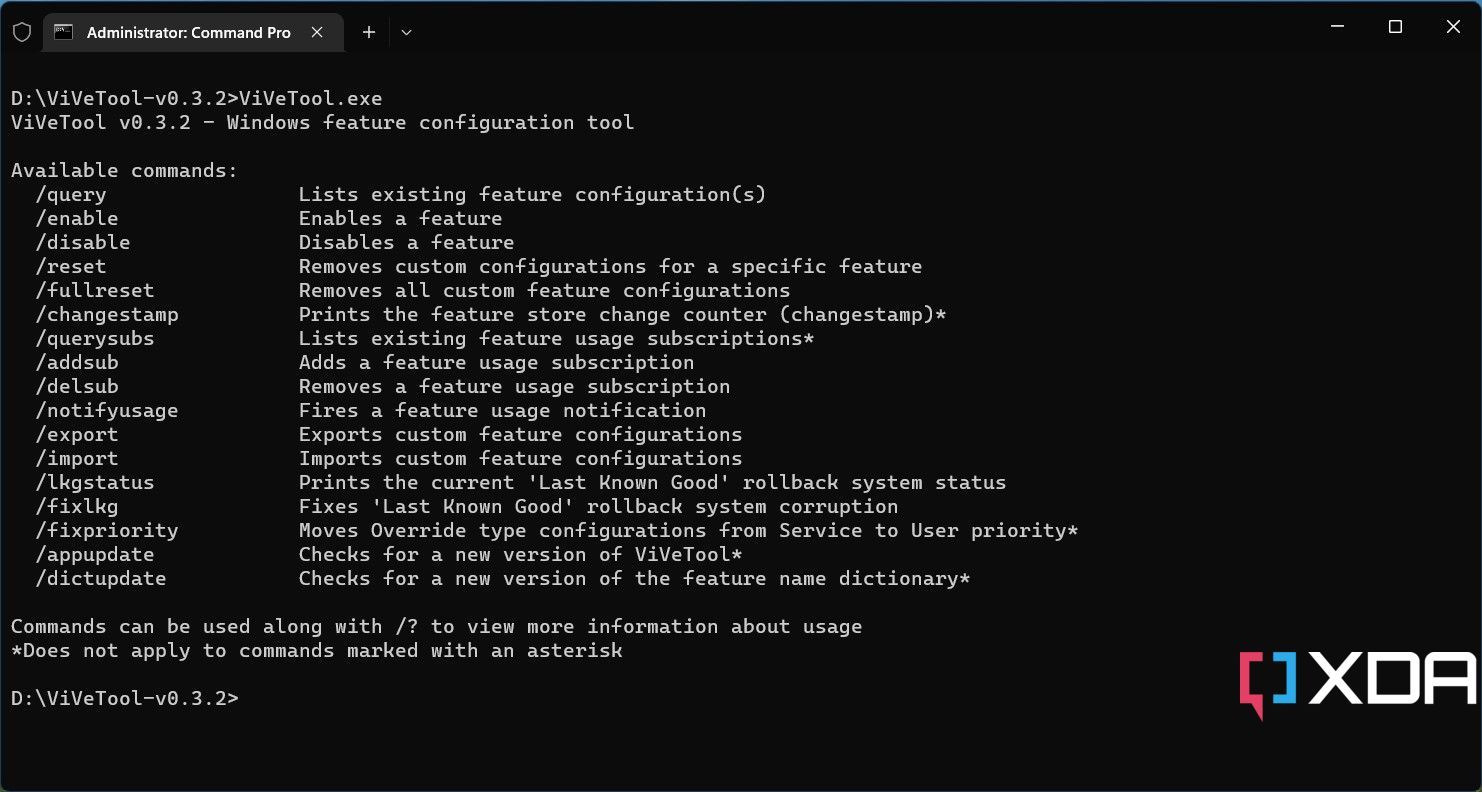Click the /changestamp command text
Viewport: 1482px width, 792px height.
[x=107, y=315]
